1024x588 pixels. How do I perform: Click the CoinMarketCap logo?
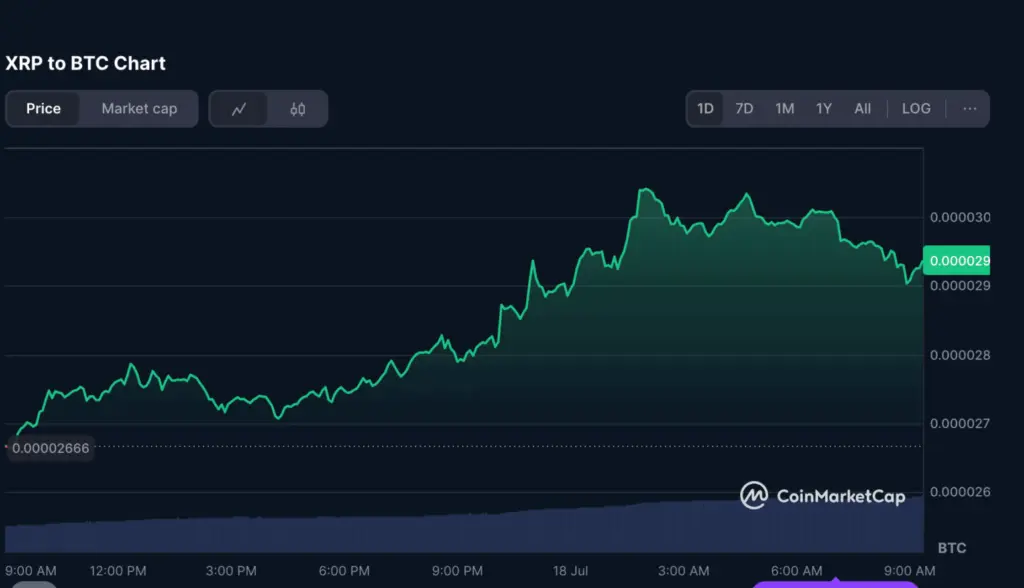tap(822, 494)
